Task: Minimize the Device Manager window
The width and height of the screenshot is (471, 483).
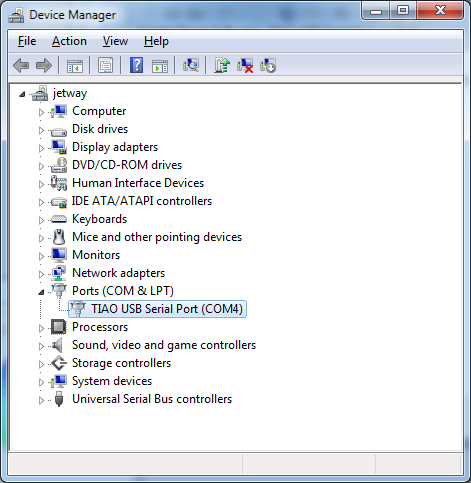Action: [376, 11]
